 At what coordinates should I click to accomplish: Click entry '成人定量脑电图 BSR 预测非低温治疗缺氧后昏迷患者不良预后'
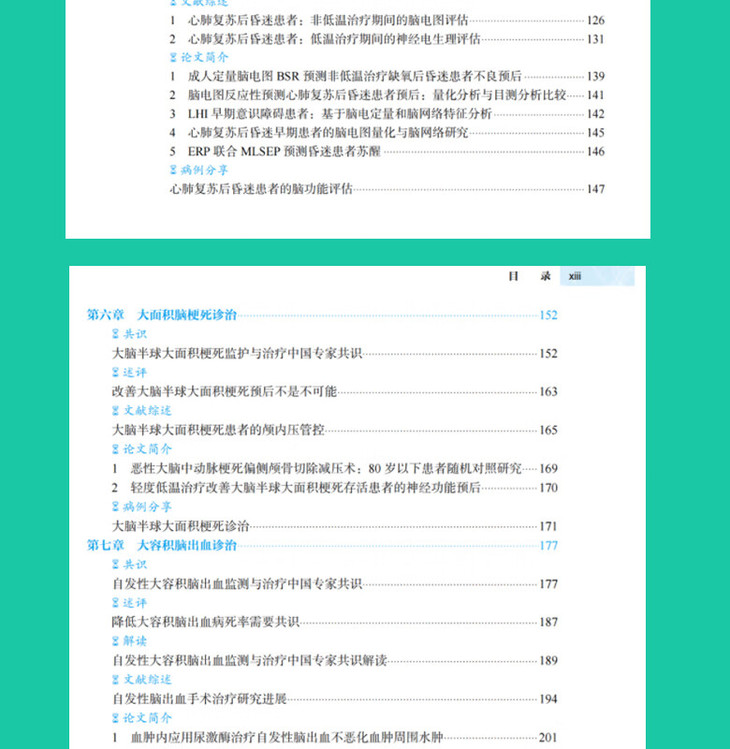[x=354, y=76]
